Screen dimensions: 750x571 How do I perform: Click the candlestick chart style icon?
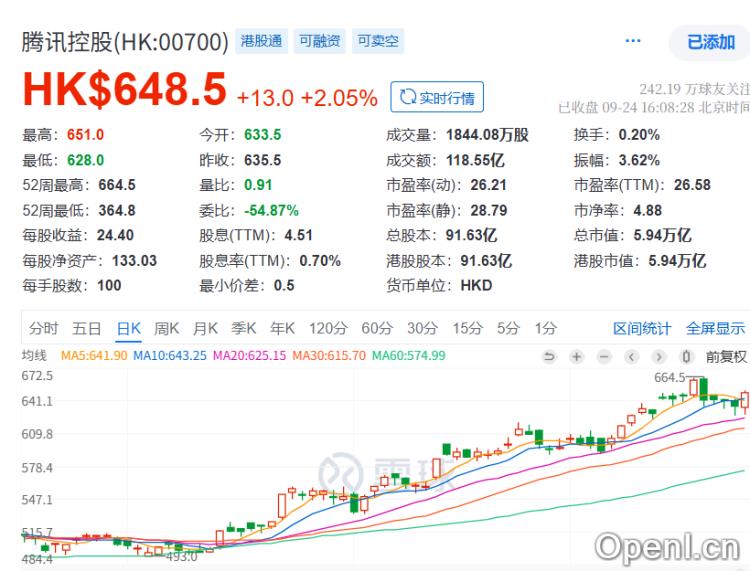[x=686, y=357]
